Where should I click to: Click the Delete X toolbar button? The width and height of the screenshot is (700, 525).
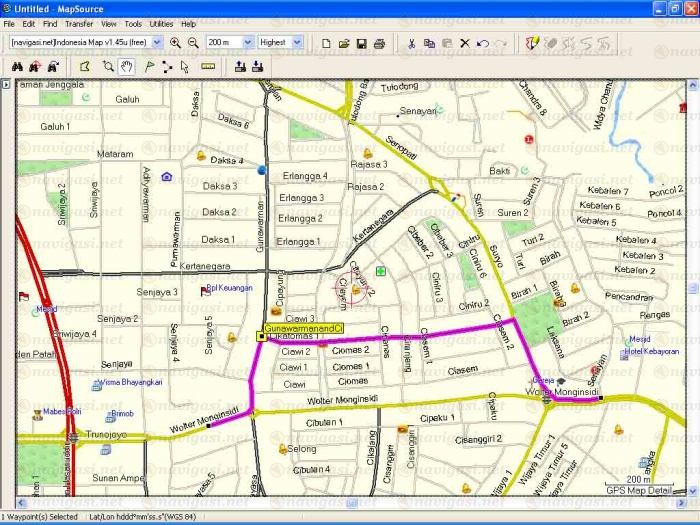tap(465, 43)
